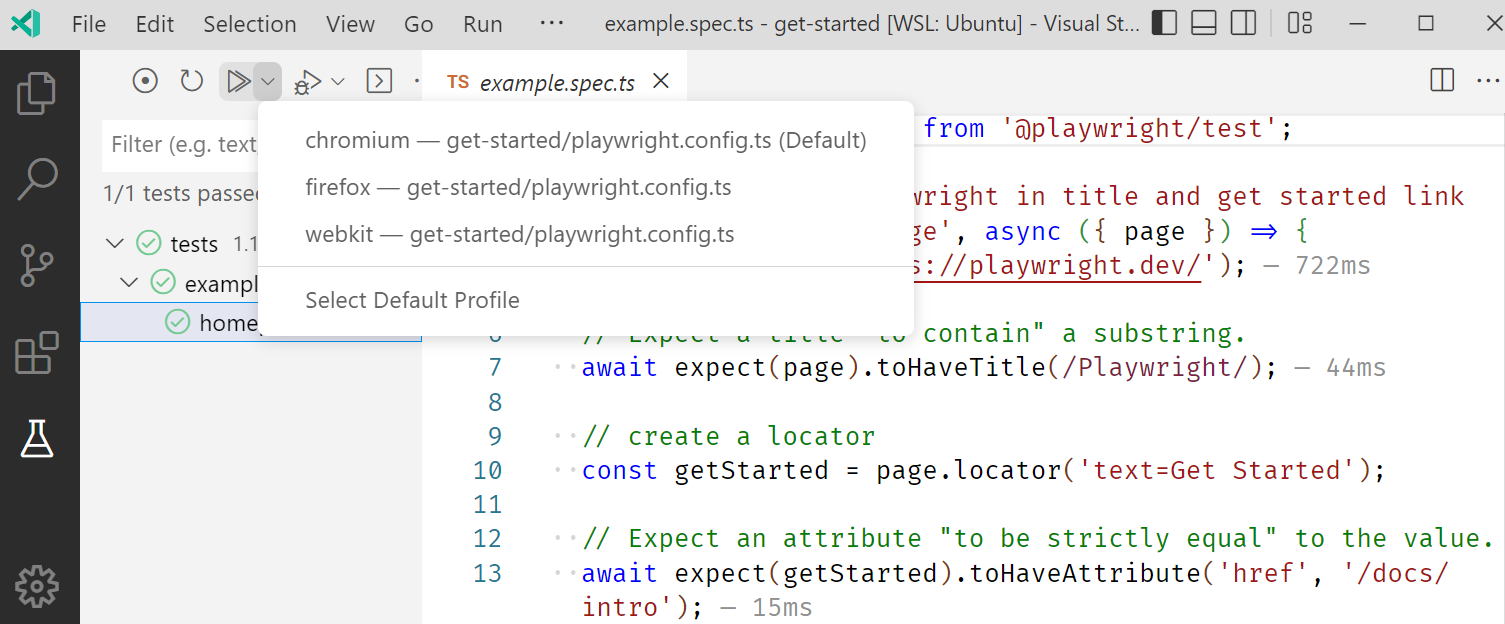The image size is (1505, 624).
Task: Debug tests with the bug-play icon
Action: tap(307, 82)
